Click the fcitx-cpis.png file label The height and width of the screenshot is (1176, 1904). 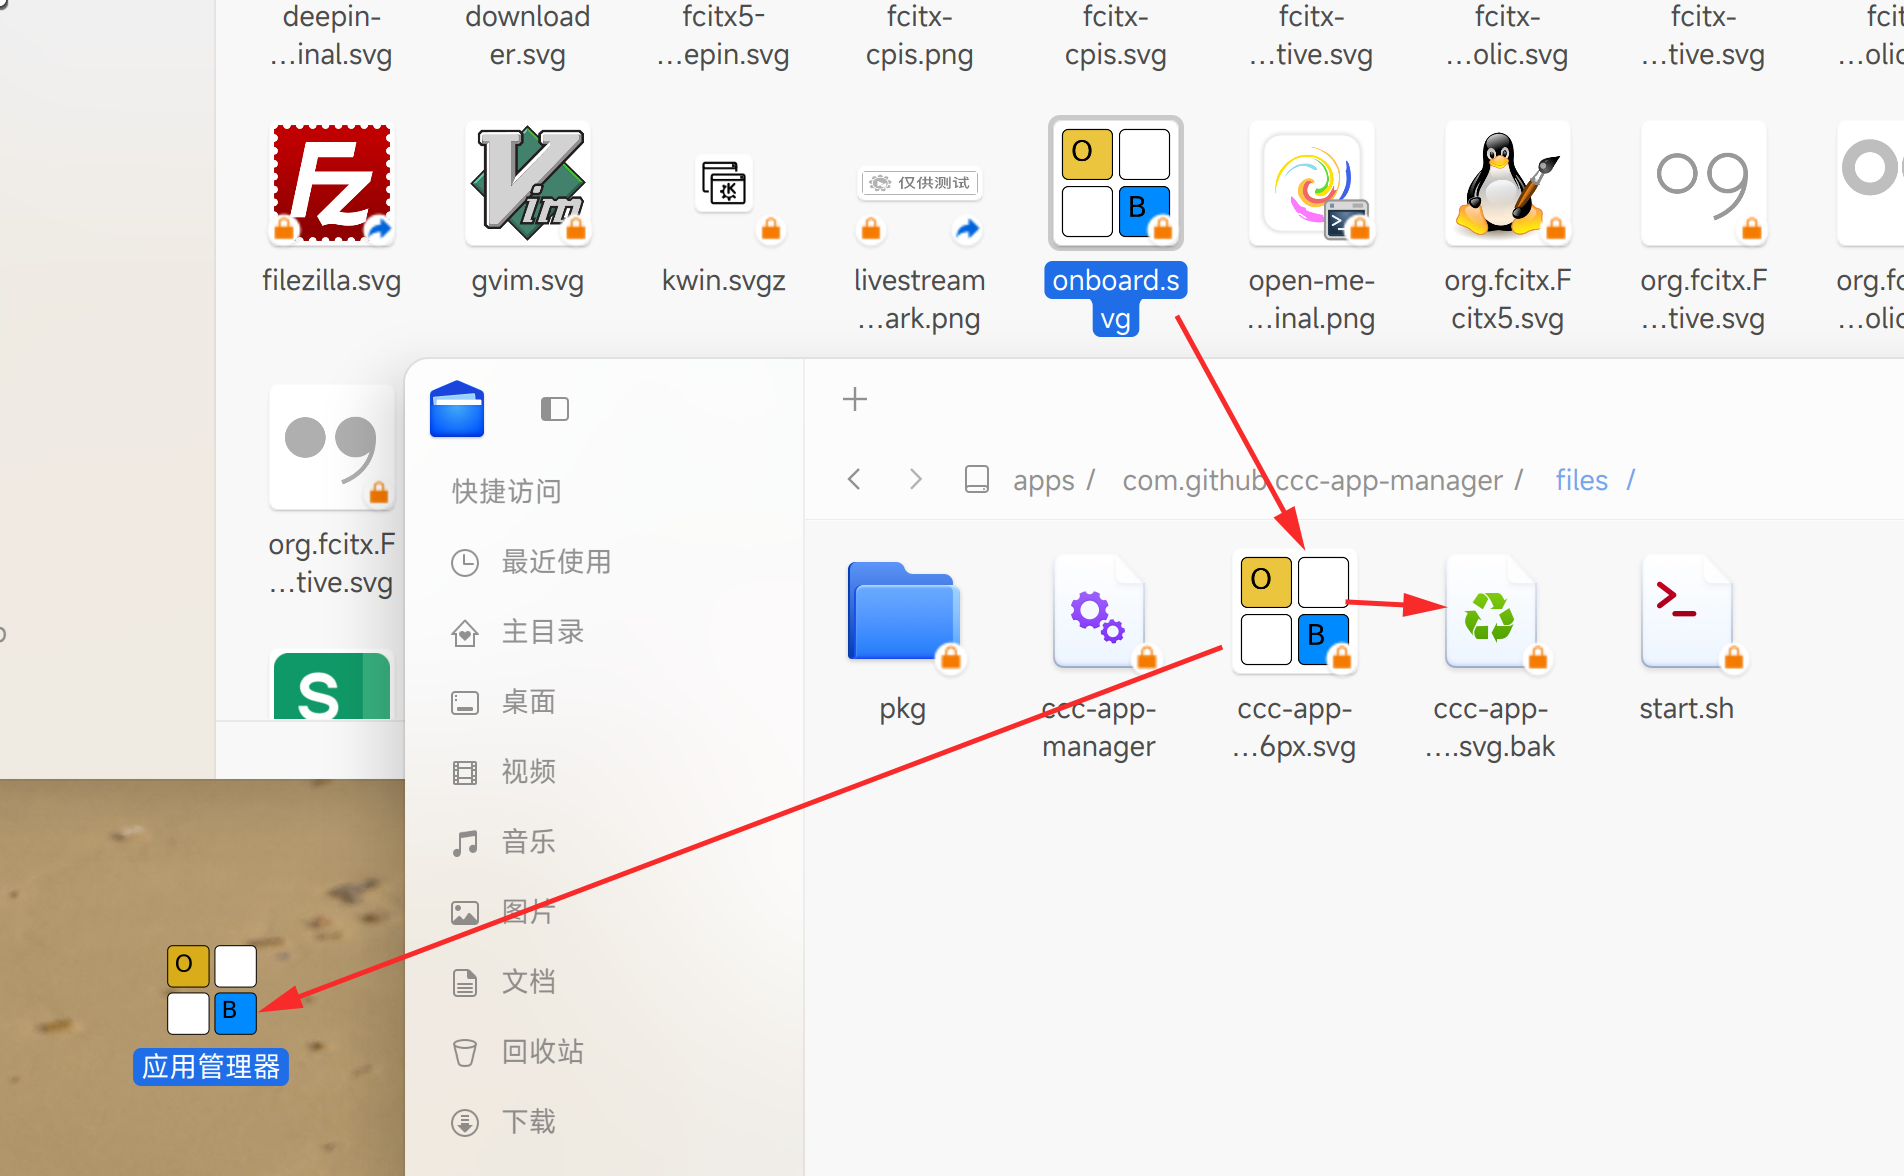[x=920, y=35]
